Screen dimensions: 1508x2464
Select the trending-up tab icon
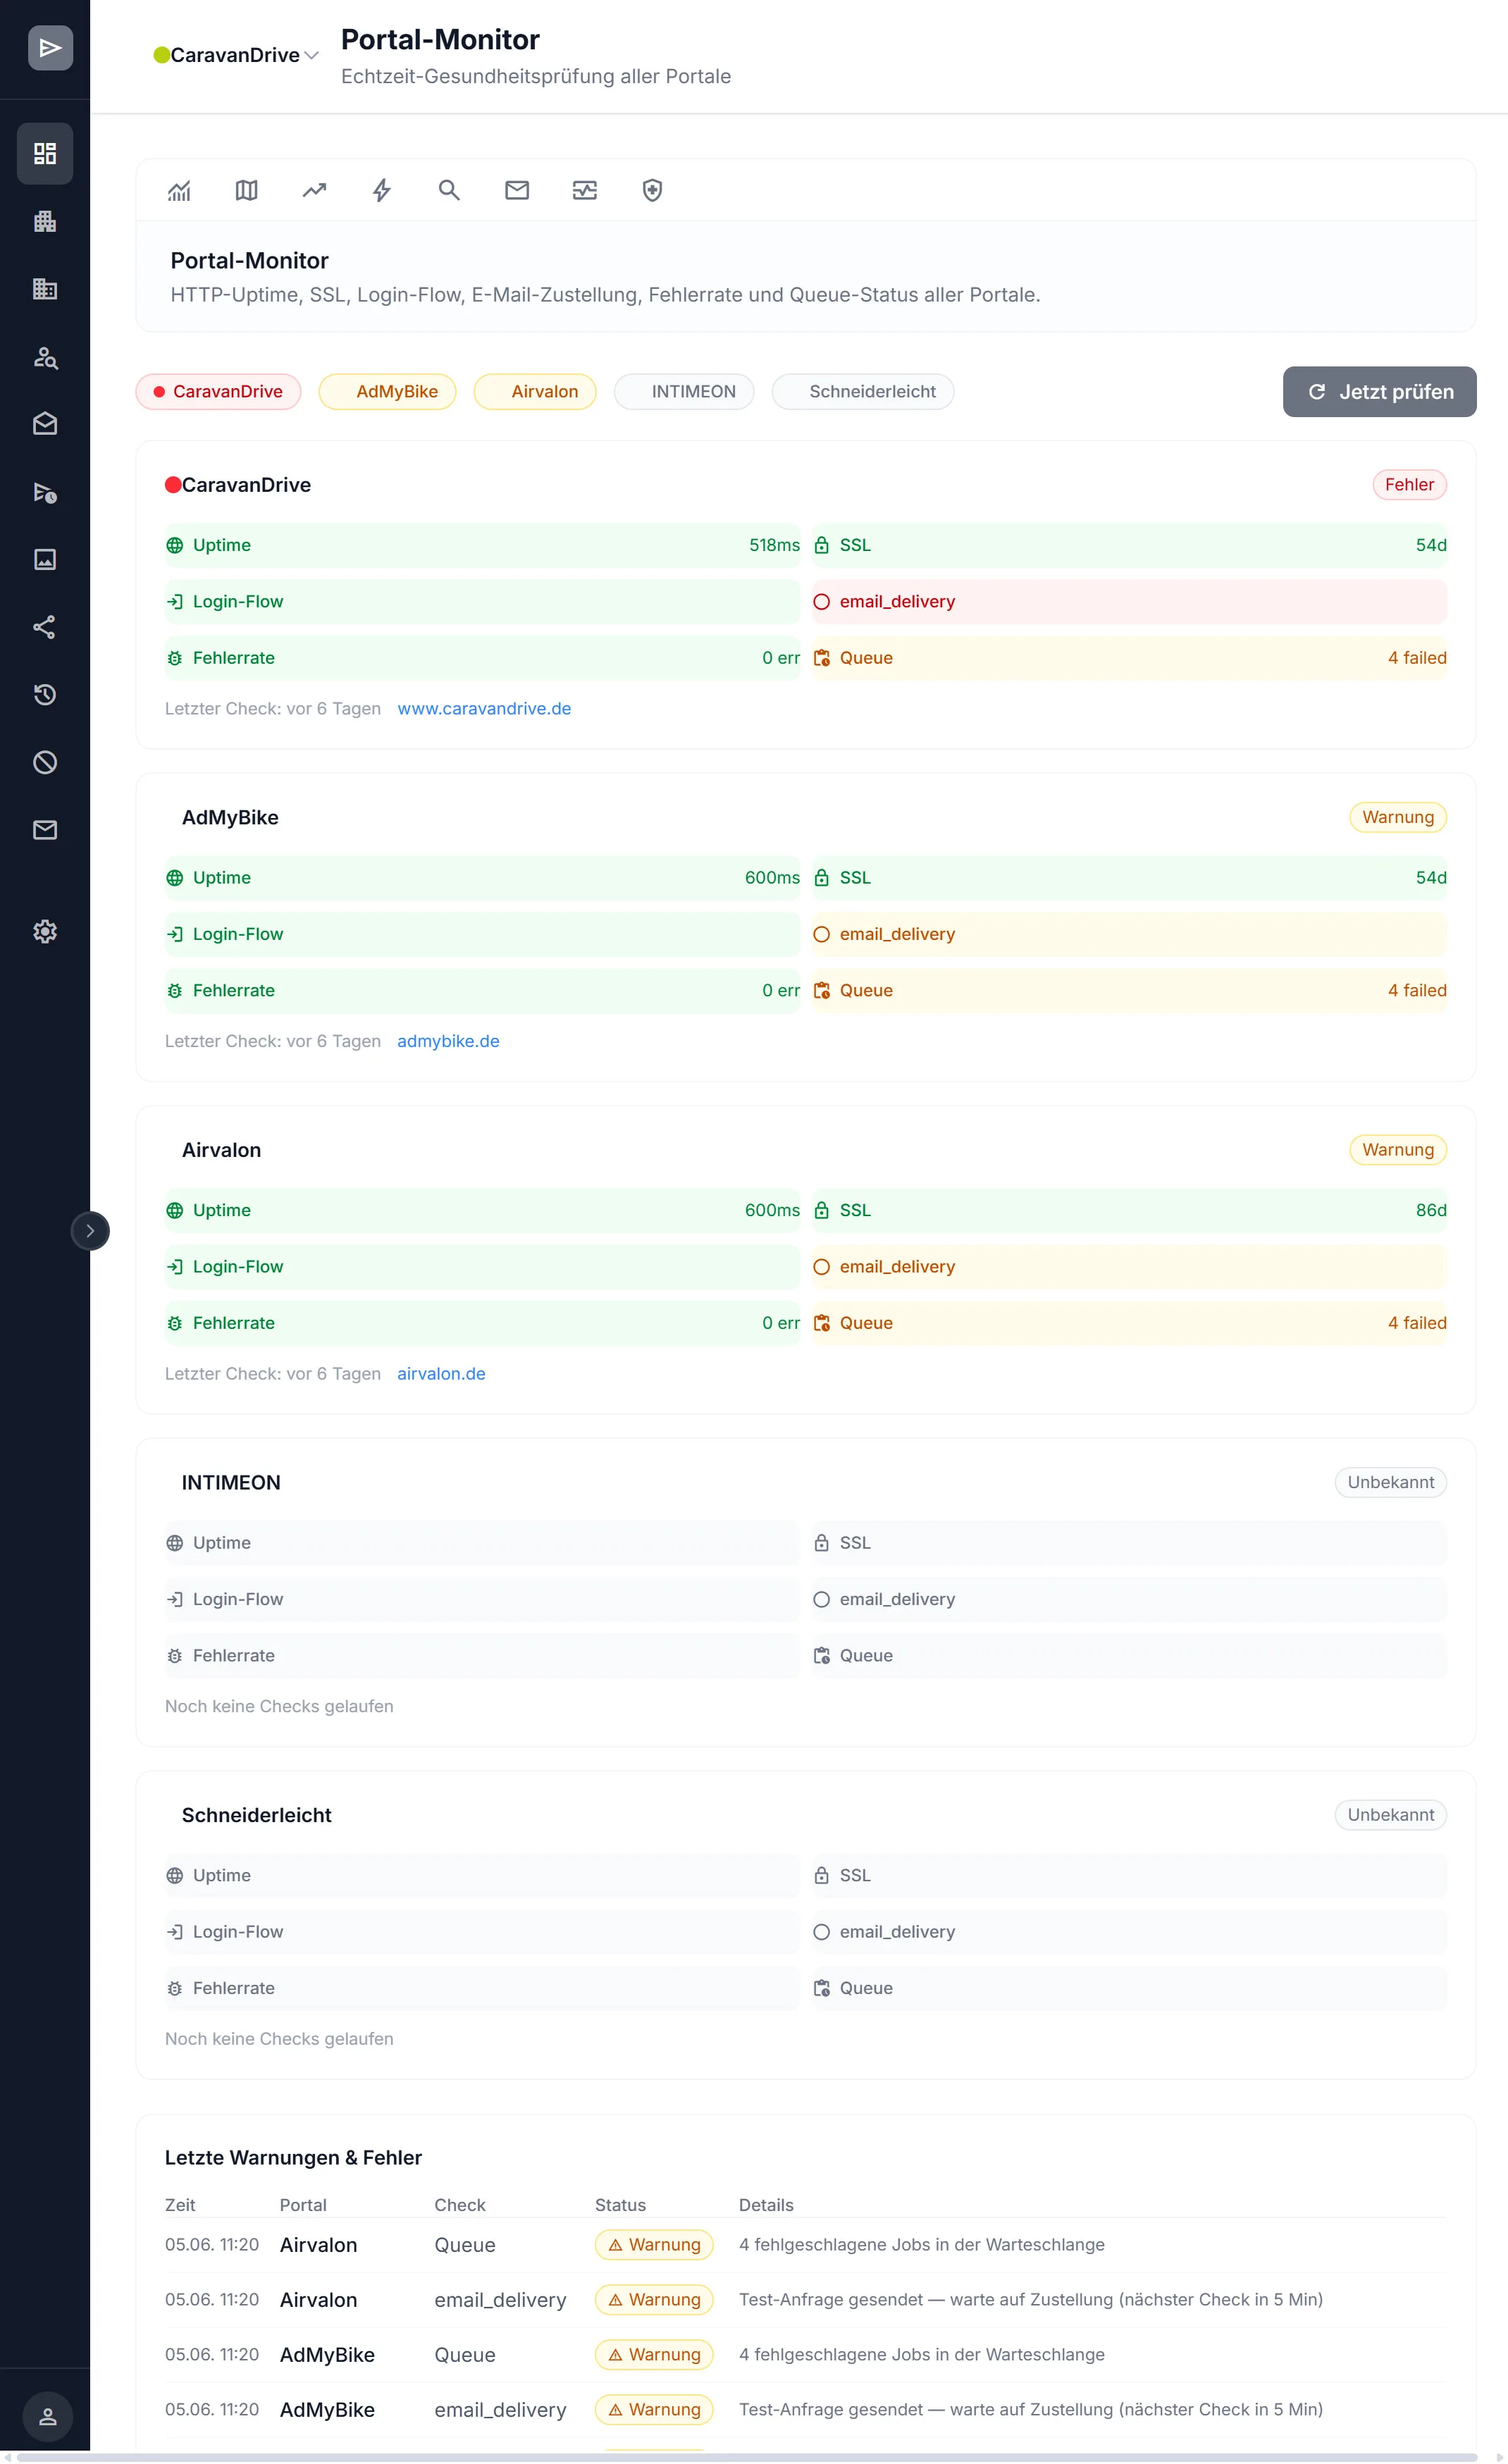click(315, 190)
